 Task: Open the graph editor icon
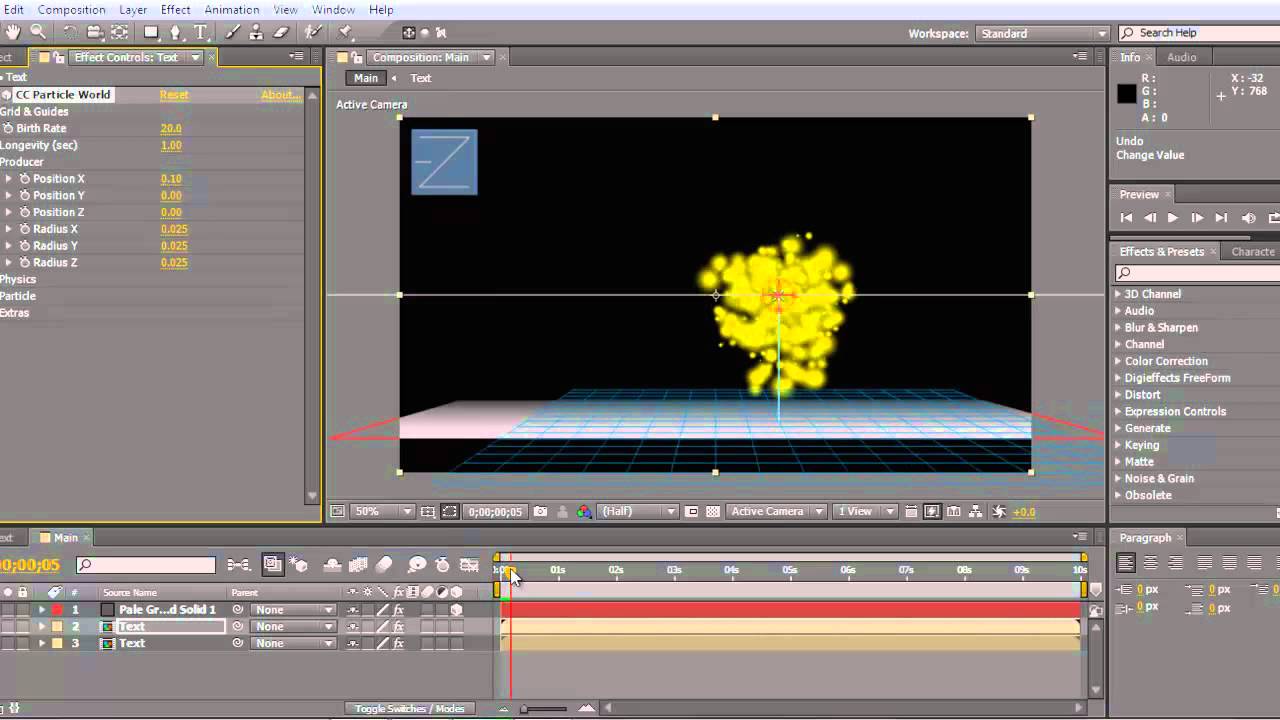coord(468,565)
